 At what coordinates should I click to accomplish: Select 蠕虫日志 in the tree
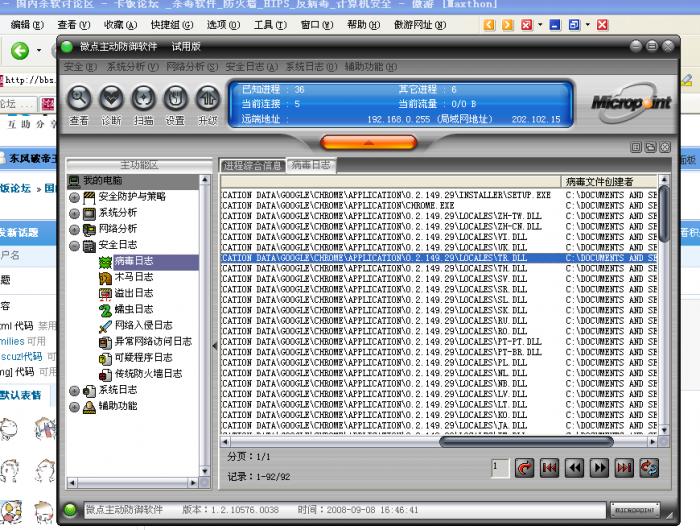133,309
